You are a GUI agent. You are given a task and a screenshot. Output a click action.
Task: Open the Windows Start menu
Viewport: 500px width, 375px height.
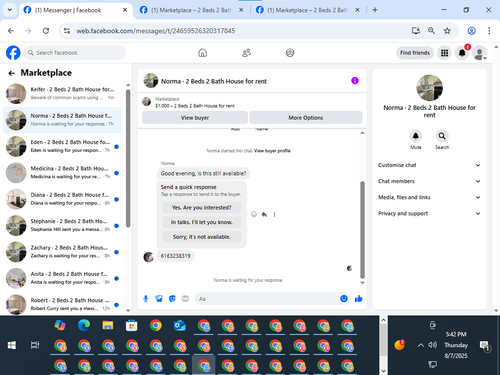tap(12, 345)
